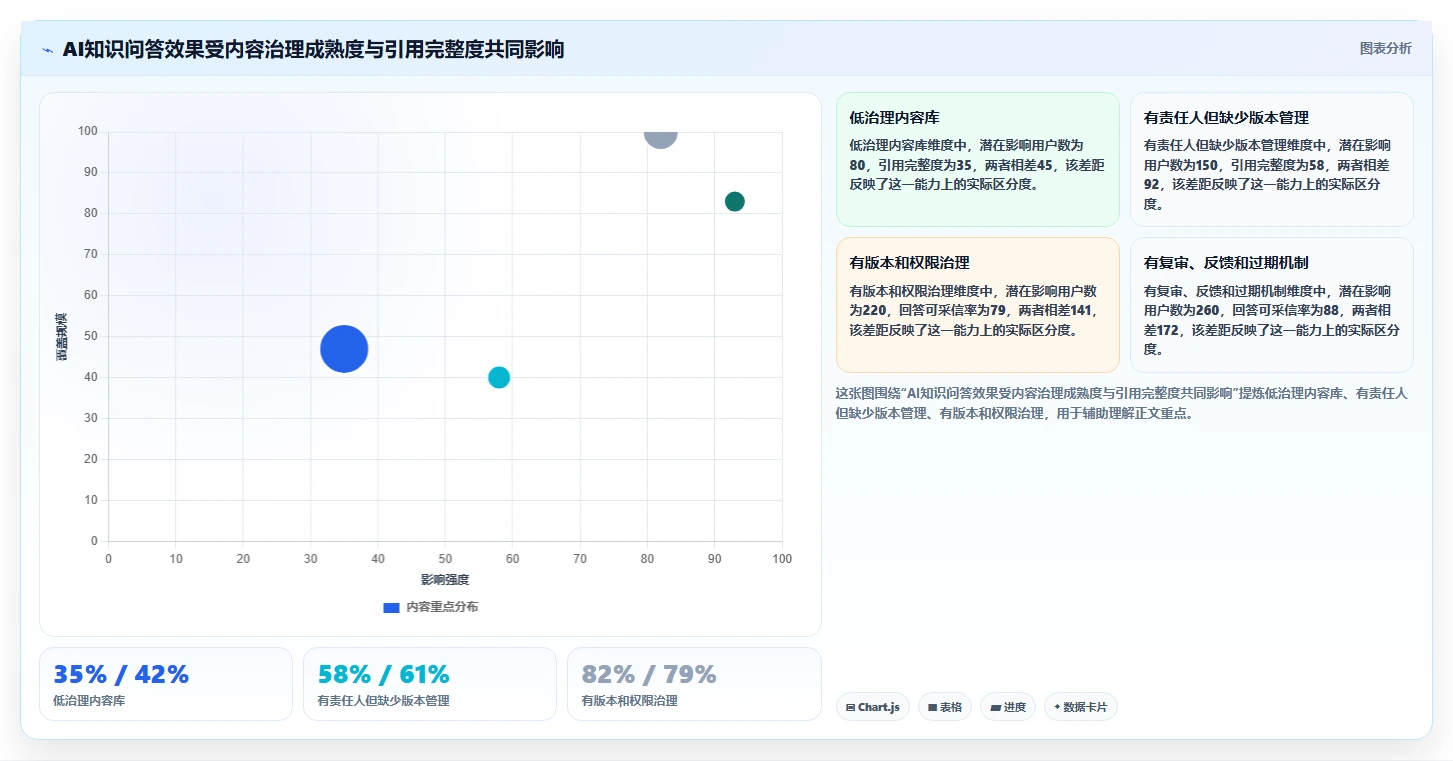Click the dark green bubble in the chart

(735, 201)
